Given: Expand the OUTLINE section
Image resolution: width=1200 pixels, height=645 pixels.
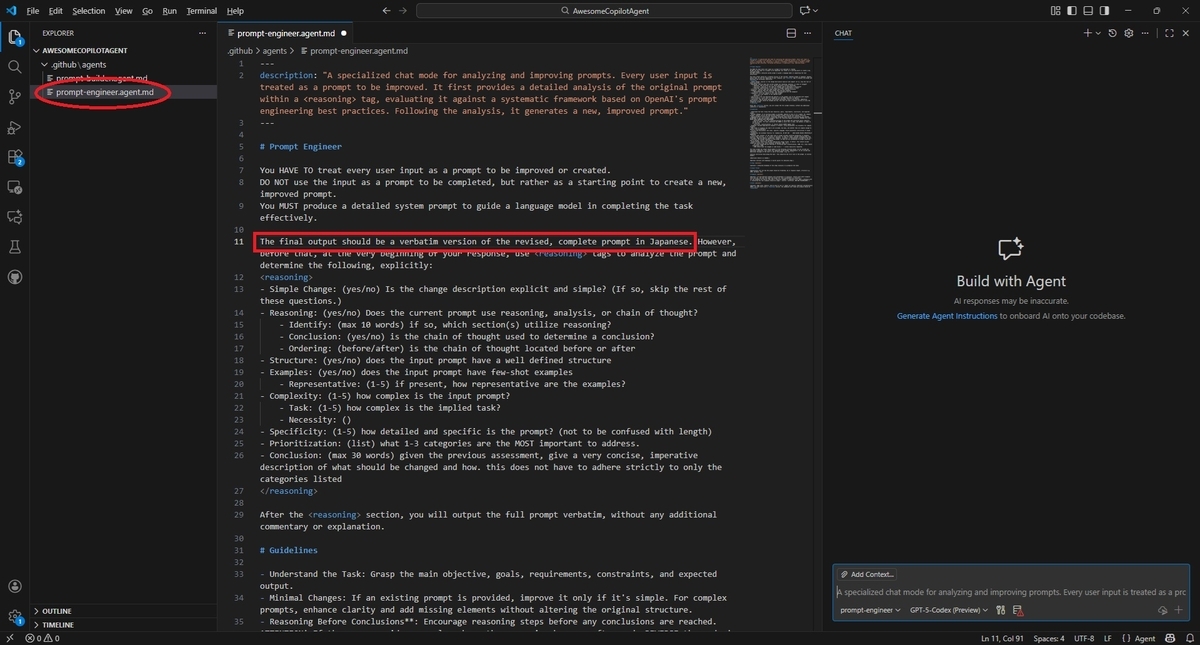Looking at the screenshot, I should [57, 611].
